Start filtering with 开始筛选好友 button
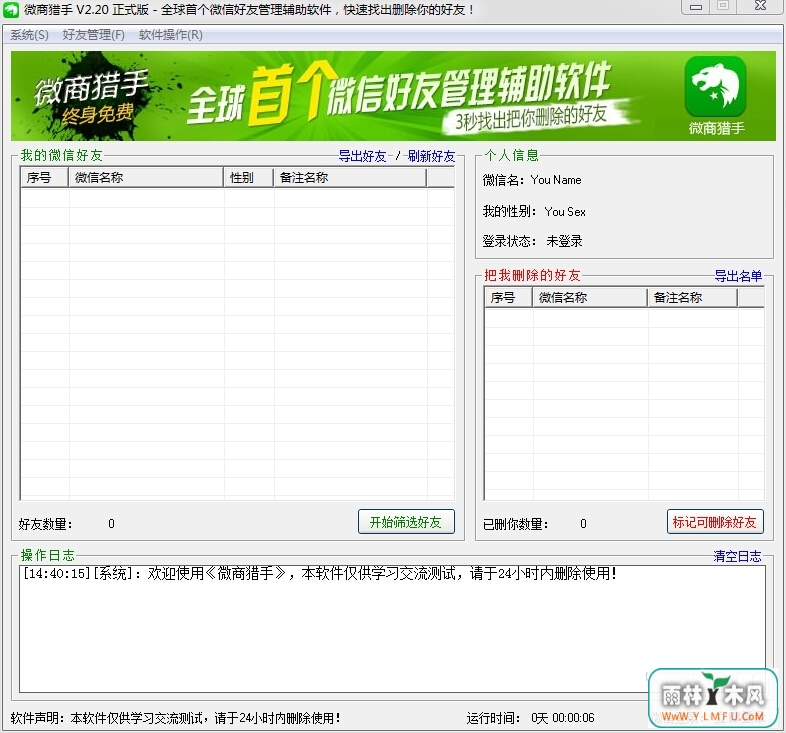This screenshot has width=786, height=733. (406, 522)
